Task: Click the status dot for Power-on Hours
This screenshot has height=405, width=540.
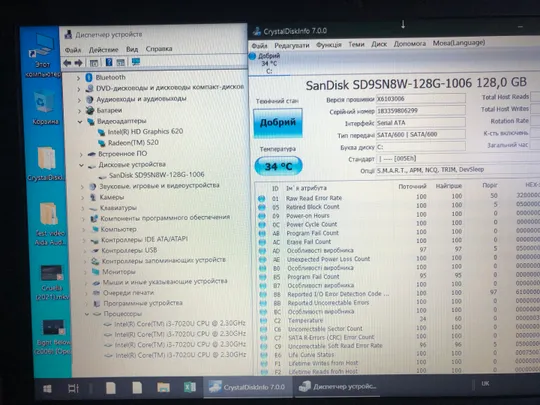Action: [262, 216]
